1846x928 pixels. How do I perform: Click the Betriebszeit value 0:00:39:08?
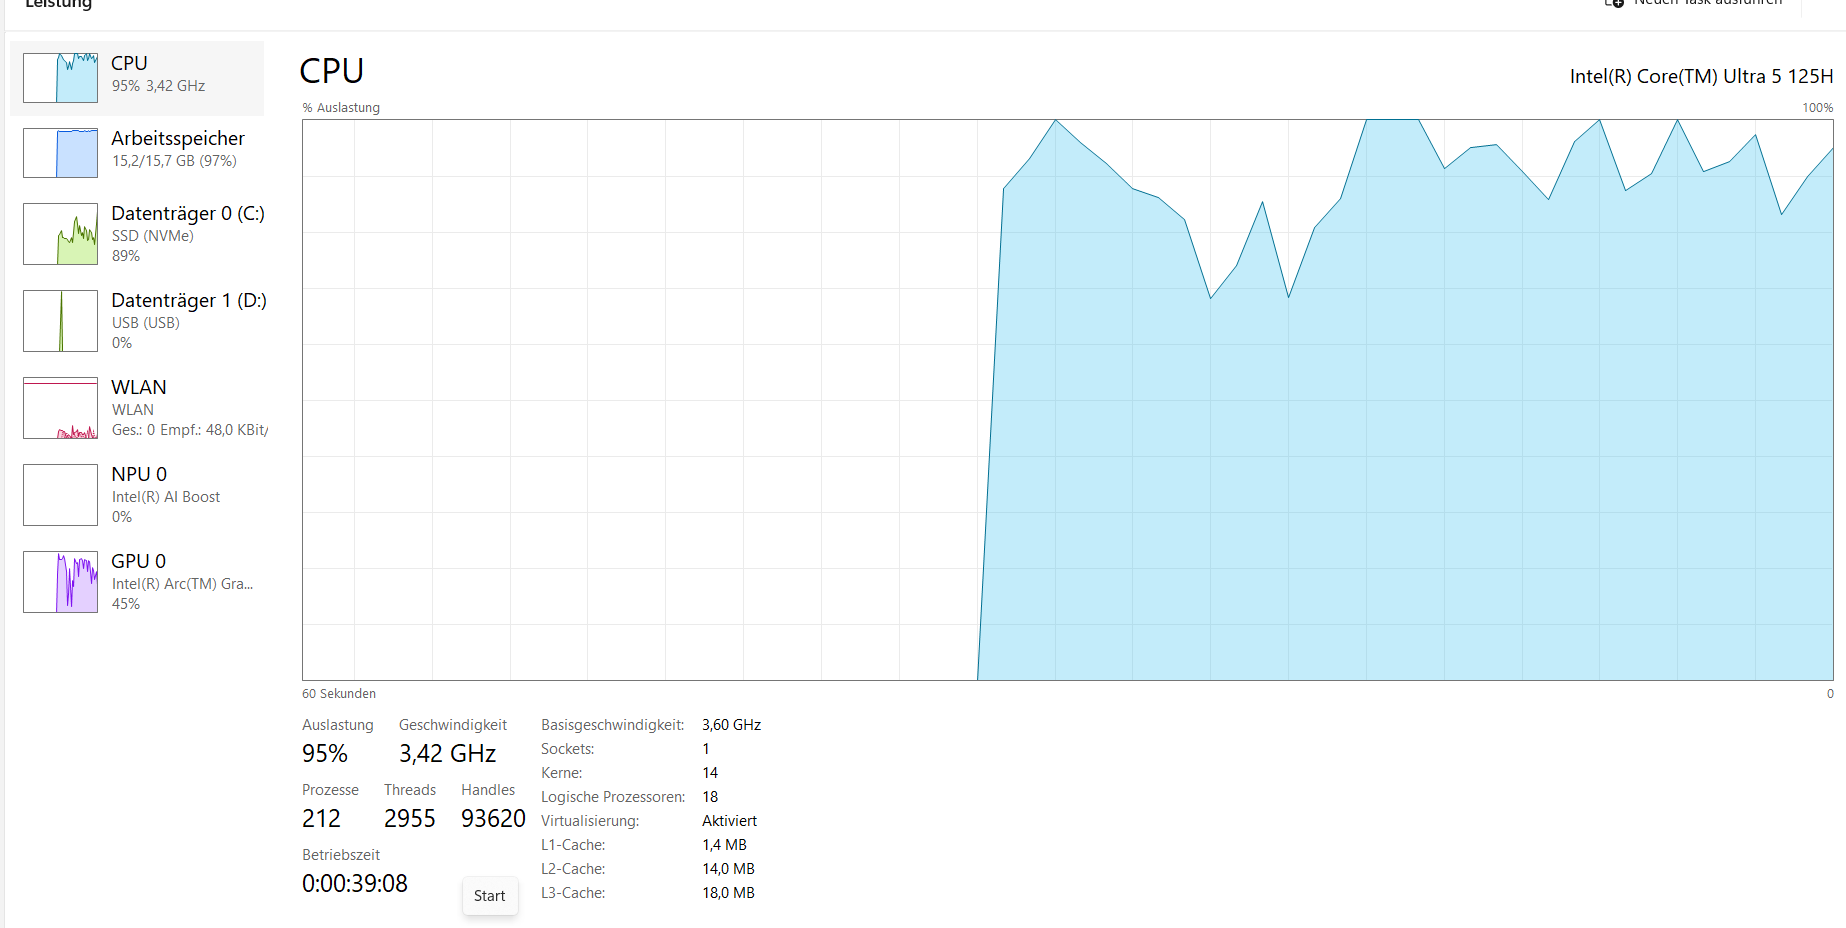355,884
